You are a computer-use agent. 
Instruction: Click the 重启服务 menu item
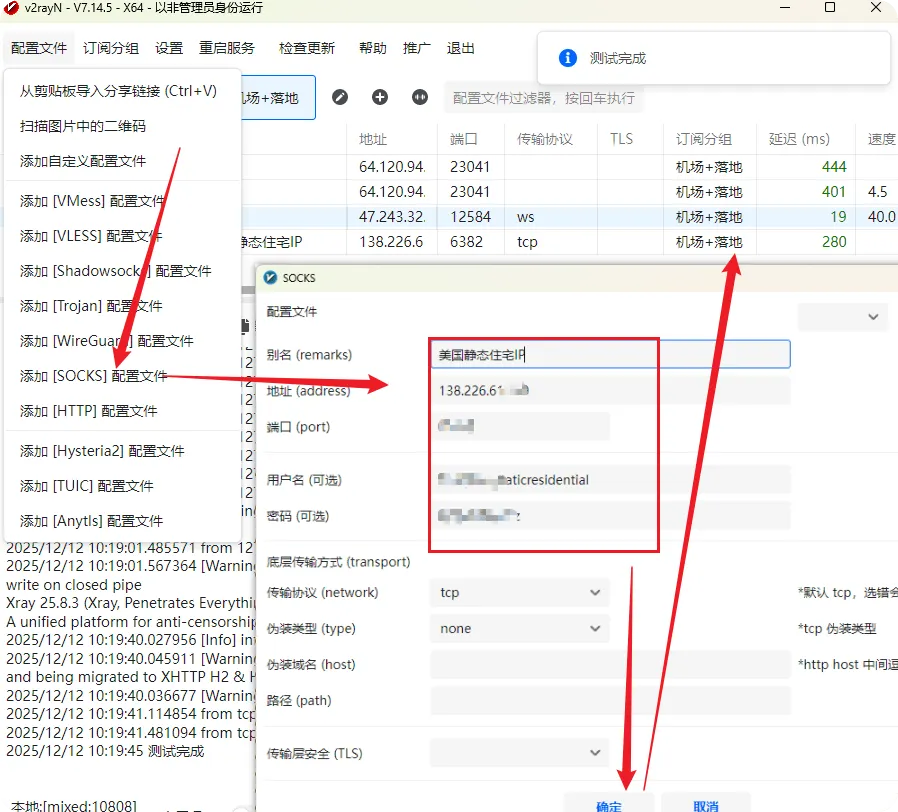pyautogui.click(x=227, y=48)
